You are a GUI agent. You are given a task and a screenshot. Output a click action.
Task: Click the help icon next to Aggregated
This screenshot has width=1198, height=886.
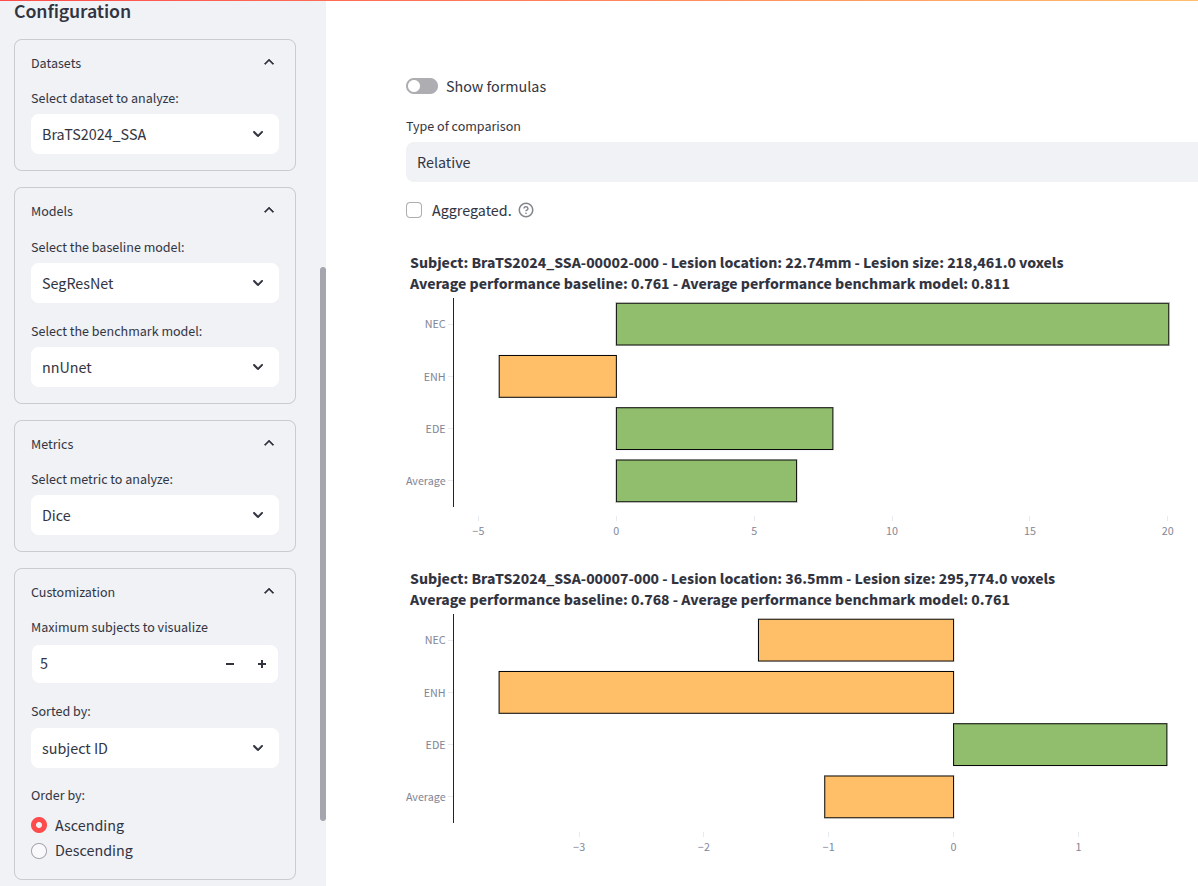(526, 211)
